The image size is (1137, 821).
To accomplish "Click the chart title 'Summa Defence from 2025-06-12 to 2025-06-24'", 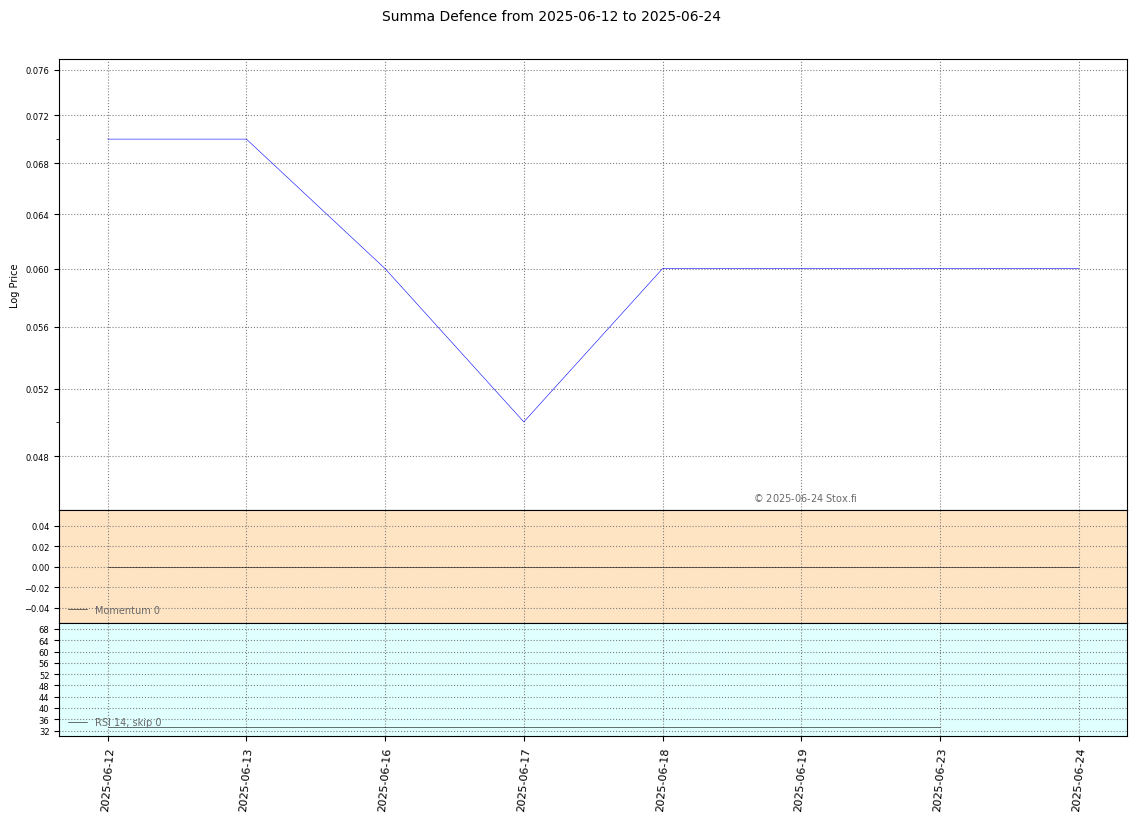I will click(x=551, y=16).
